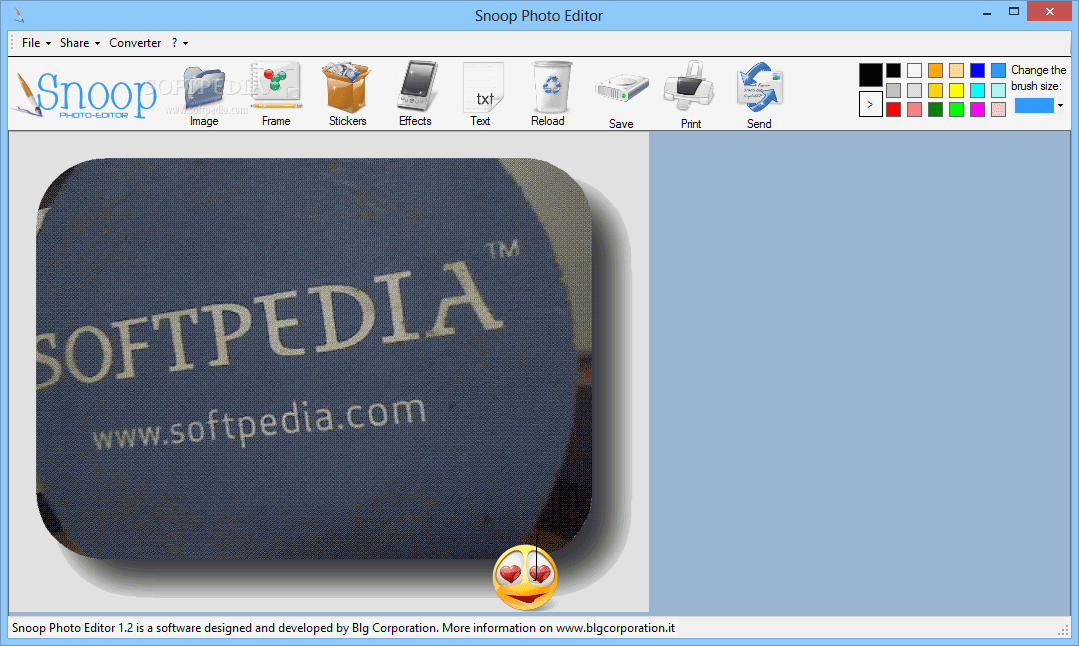Viewport: 1079px width, 646px height.
Task: Select the heart-eyes smiley sticker
Action: [x=525, y=577]
